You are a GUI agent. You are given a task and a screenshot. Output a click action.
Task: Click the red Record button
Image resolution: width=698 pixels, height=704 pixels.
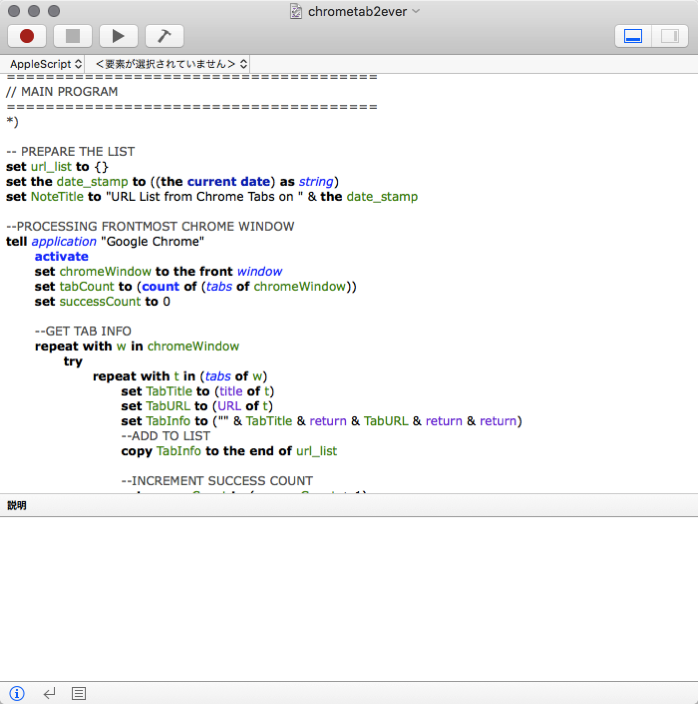tap(27, 36)
